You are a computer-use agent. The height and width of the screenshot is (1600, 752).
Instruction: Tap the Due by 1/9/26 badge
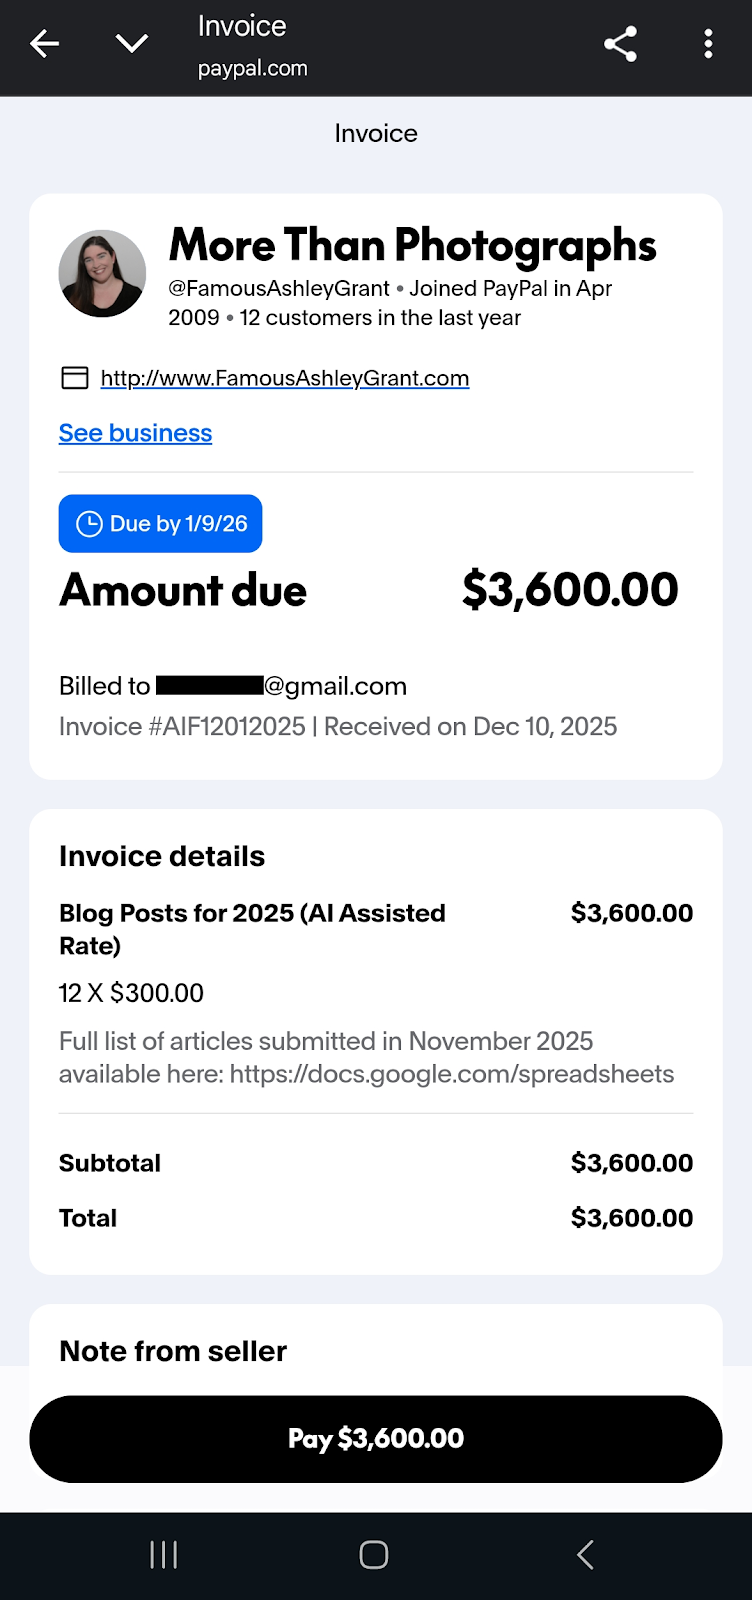(160, 523)
